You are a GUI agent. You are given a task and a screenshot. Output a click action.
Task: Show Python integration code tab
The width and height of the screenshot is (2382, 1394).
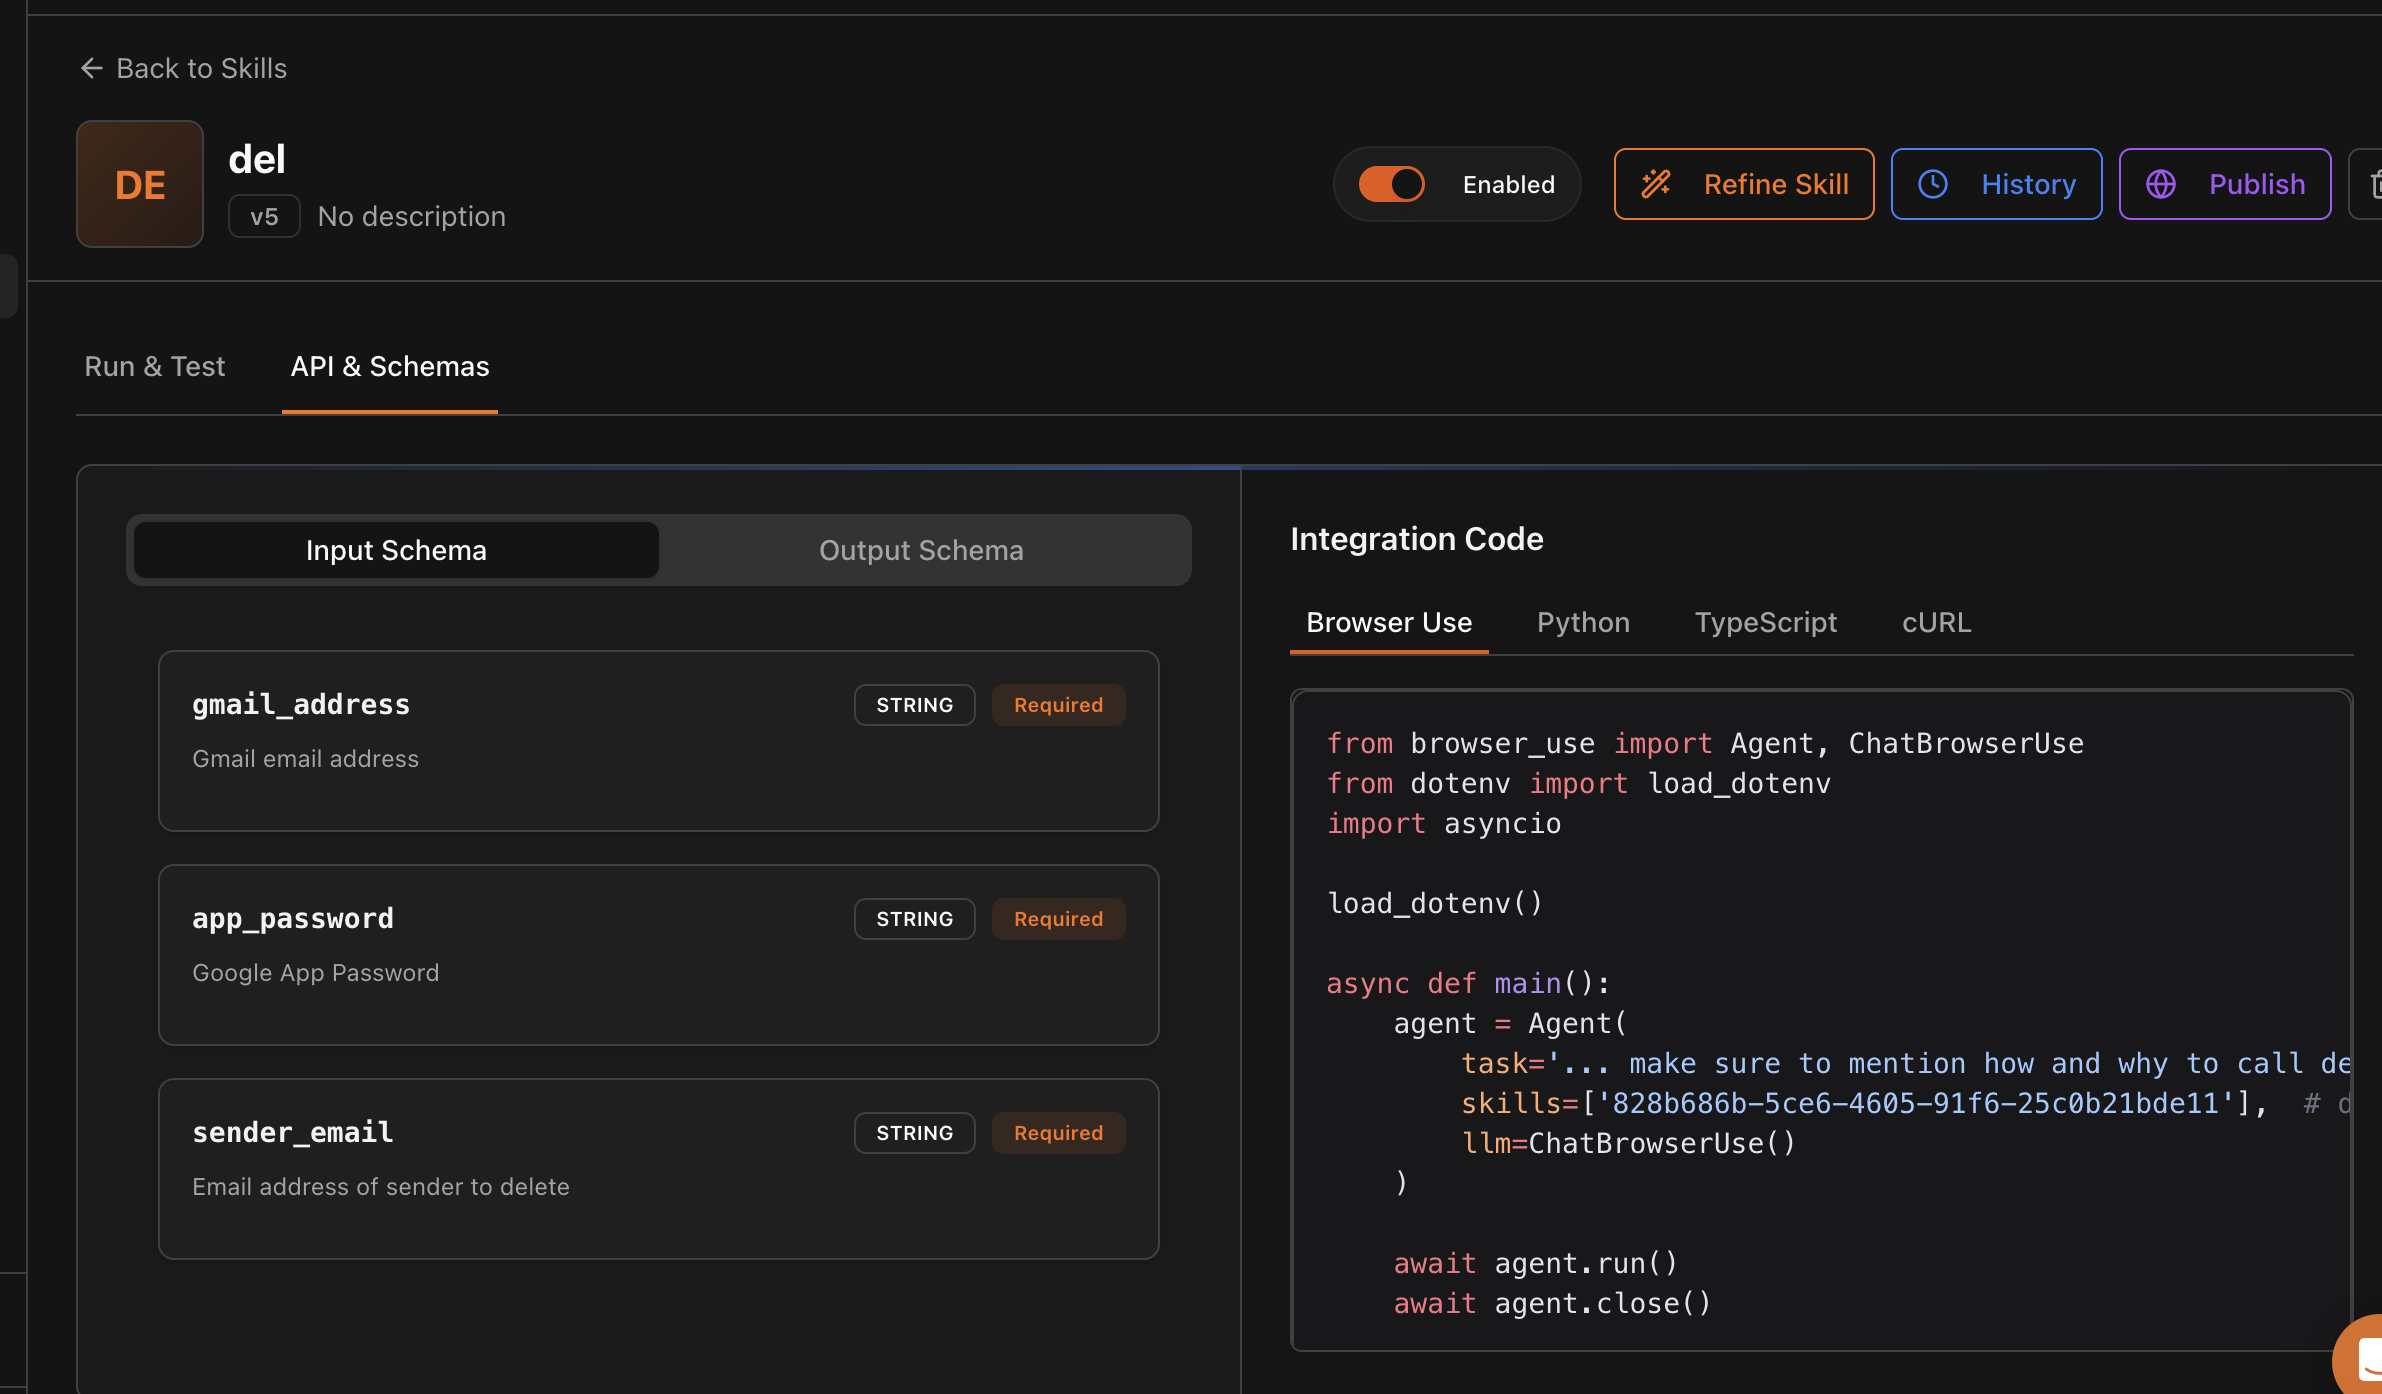tap(1583, 622)
